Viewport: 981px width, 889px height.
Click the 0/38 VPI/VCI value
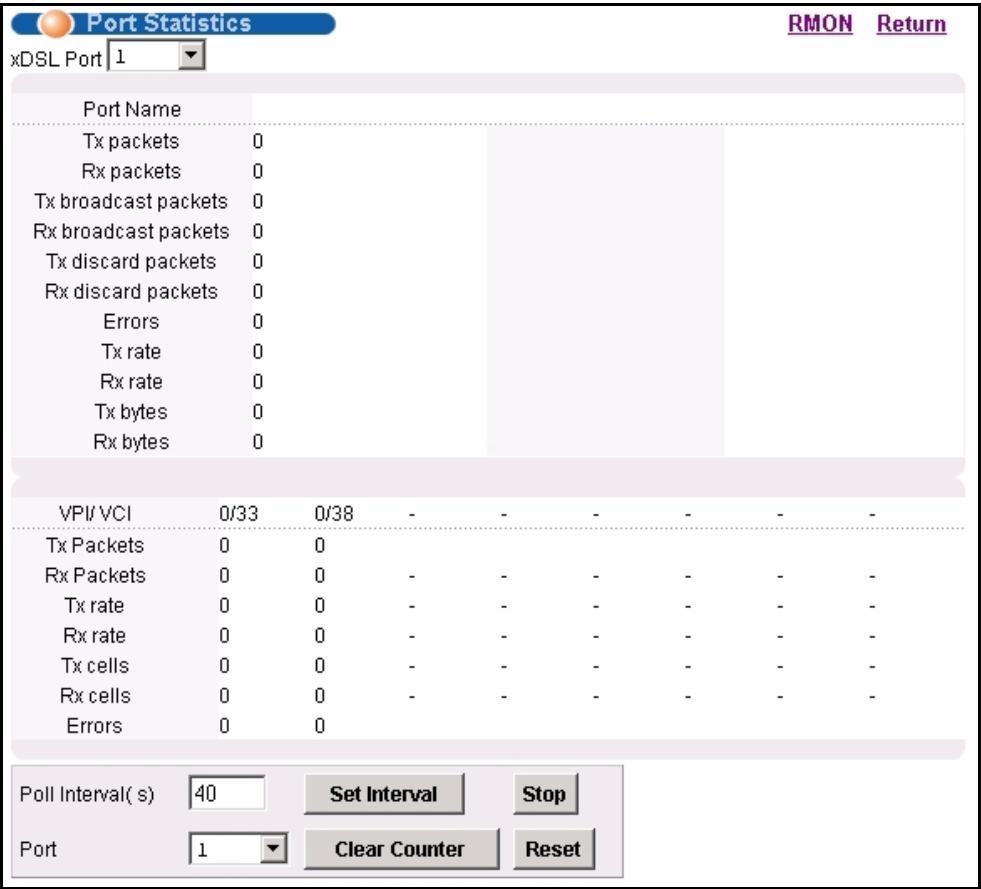tap(333, 514)
